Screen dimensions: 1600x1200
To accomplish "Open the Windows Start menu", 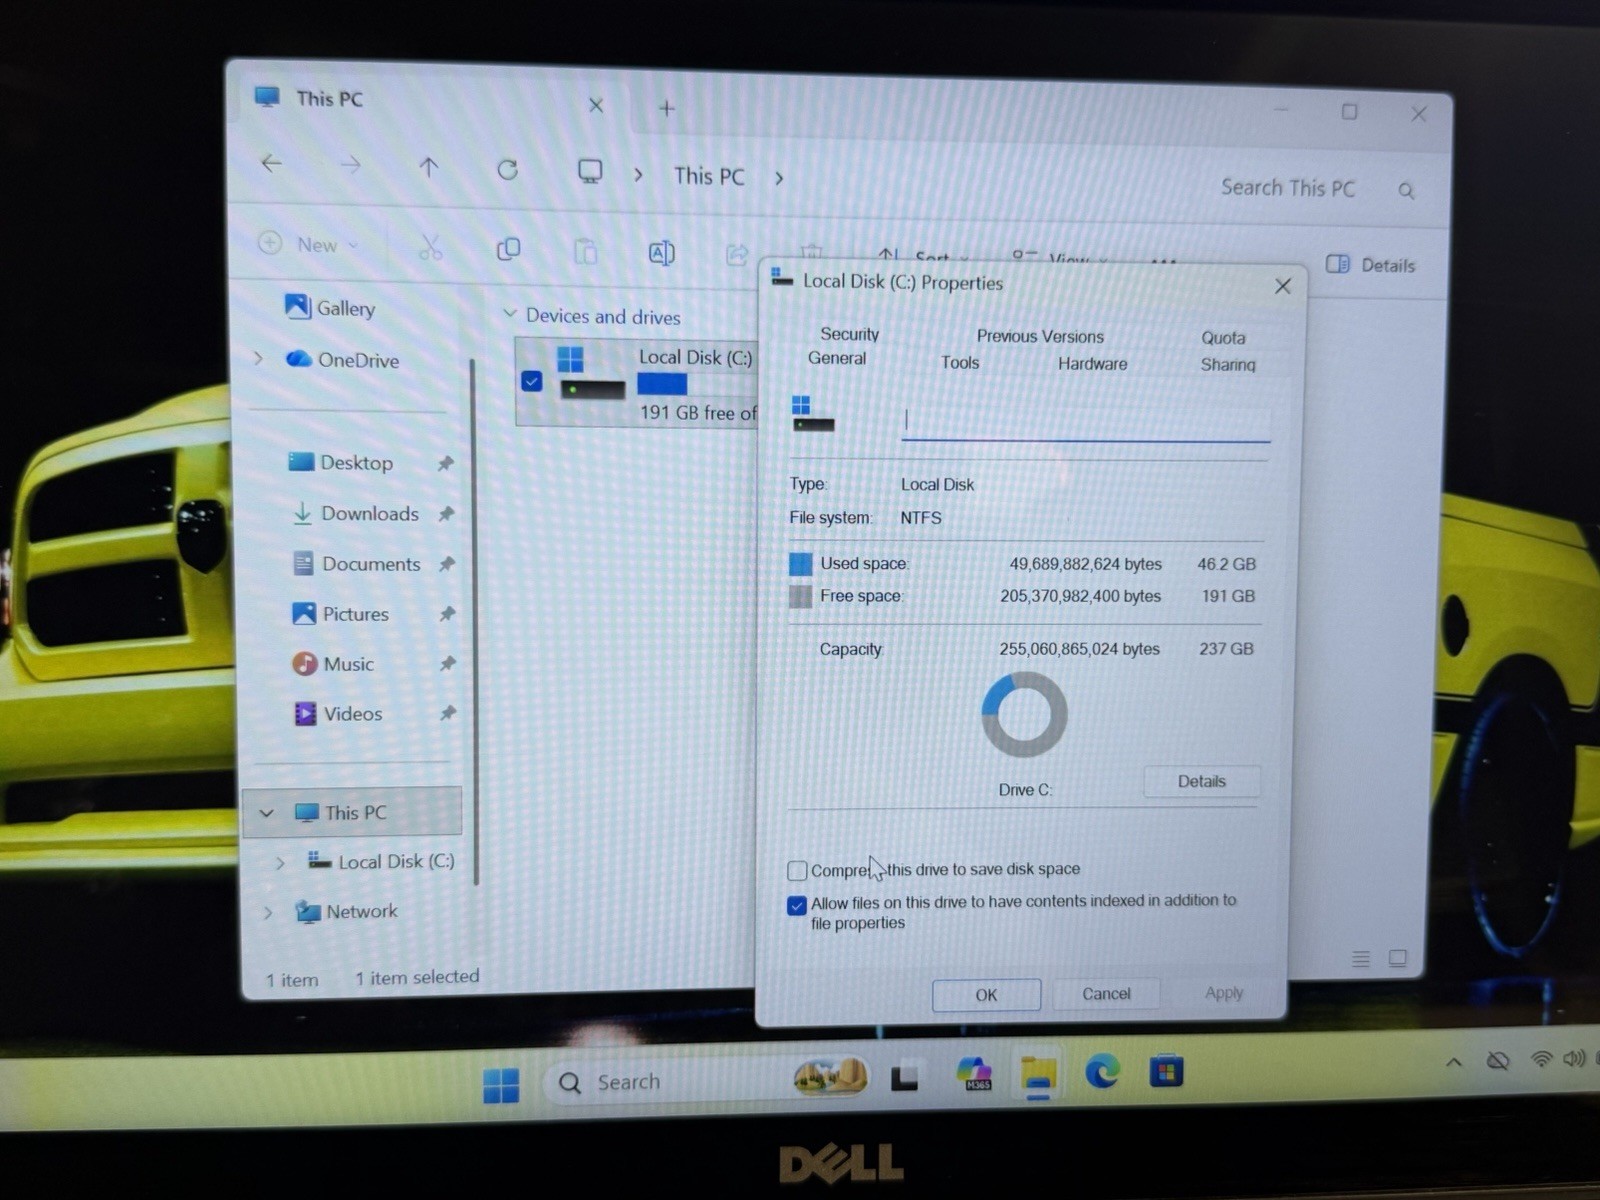I will 501,1084.
